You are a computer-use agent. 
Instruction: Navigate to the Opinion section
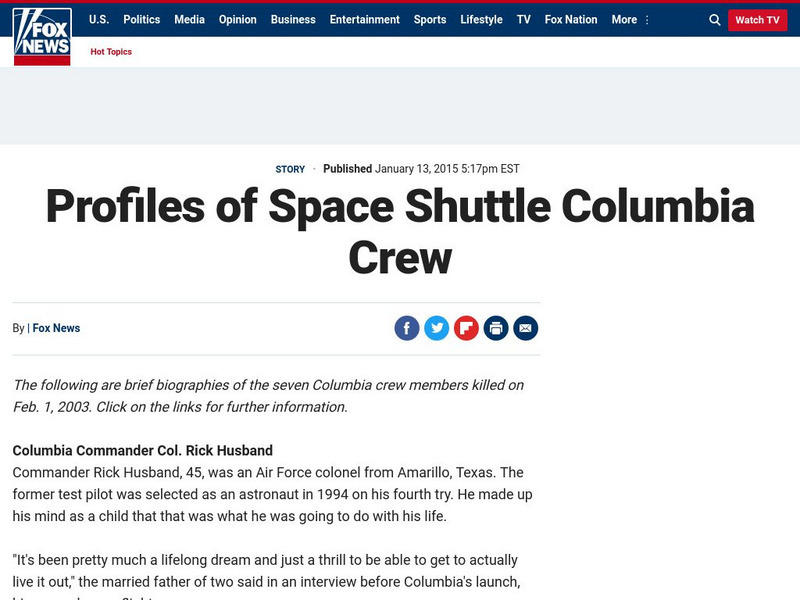238,20
